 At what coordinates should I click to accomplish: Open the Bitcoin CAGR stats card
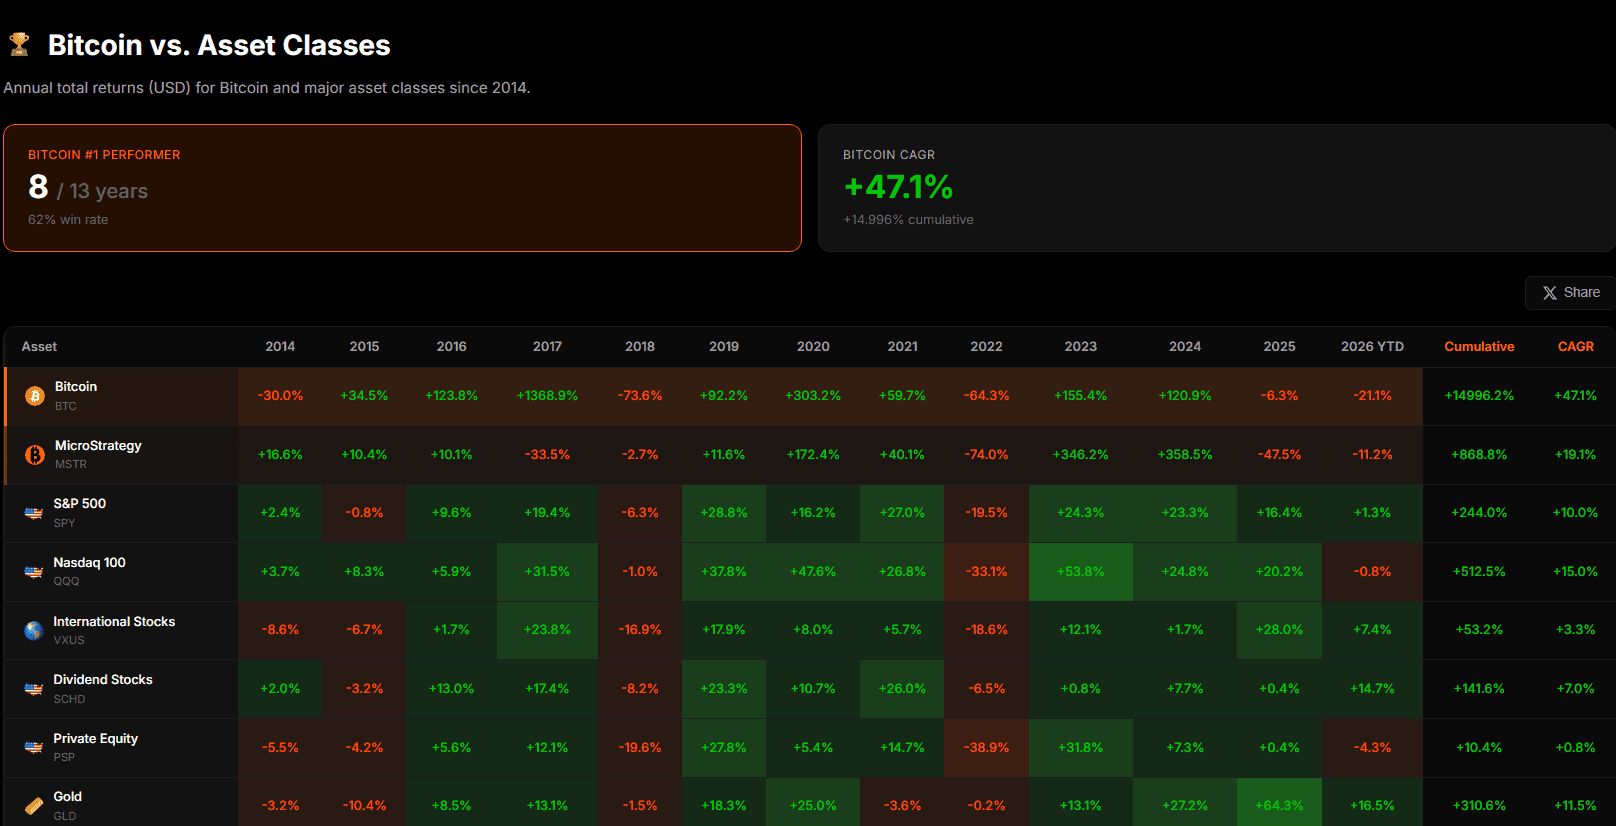1216,188
